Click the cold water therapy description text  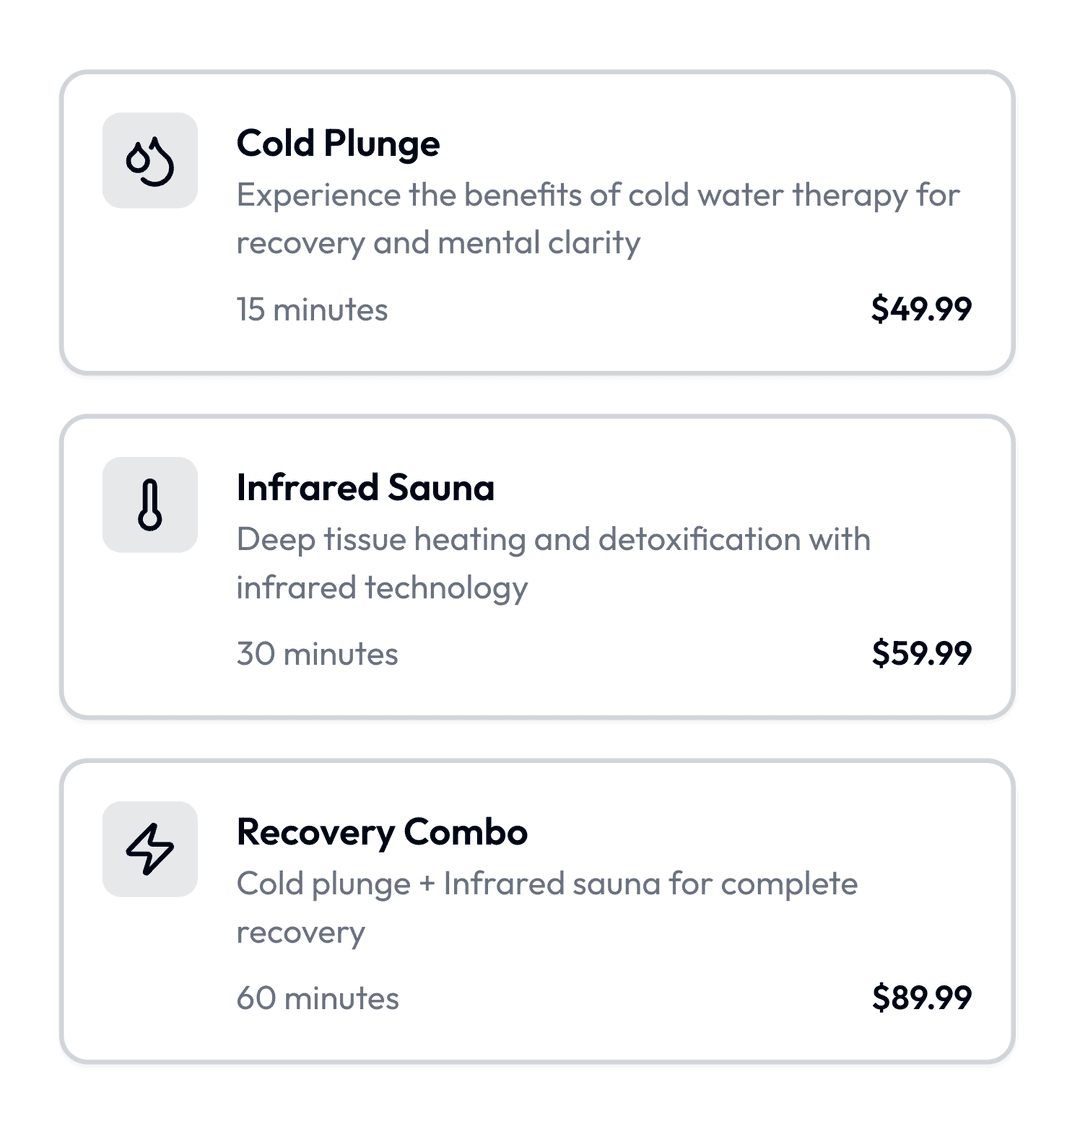(x=597, y=195)
